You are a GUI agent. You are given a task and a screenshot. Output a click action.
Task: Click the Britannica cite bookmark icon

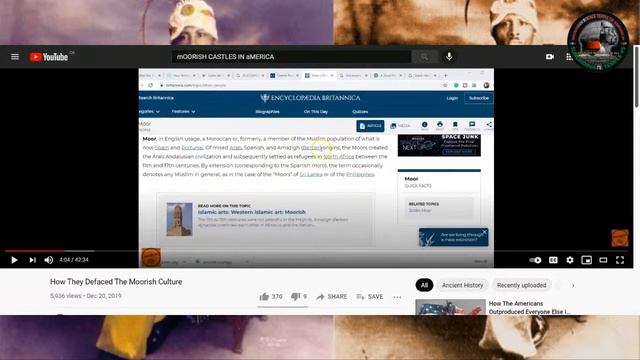[455, 126]
